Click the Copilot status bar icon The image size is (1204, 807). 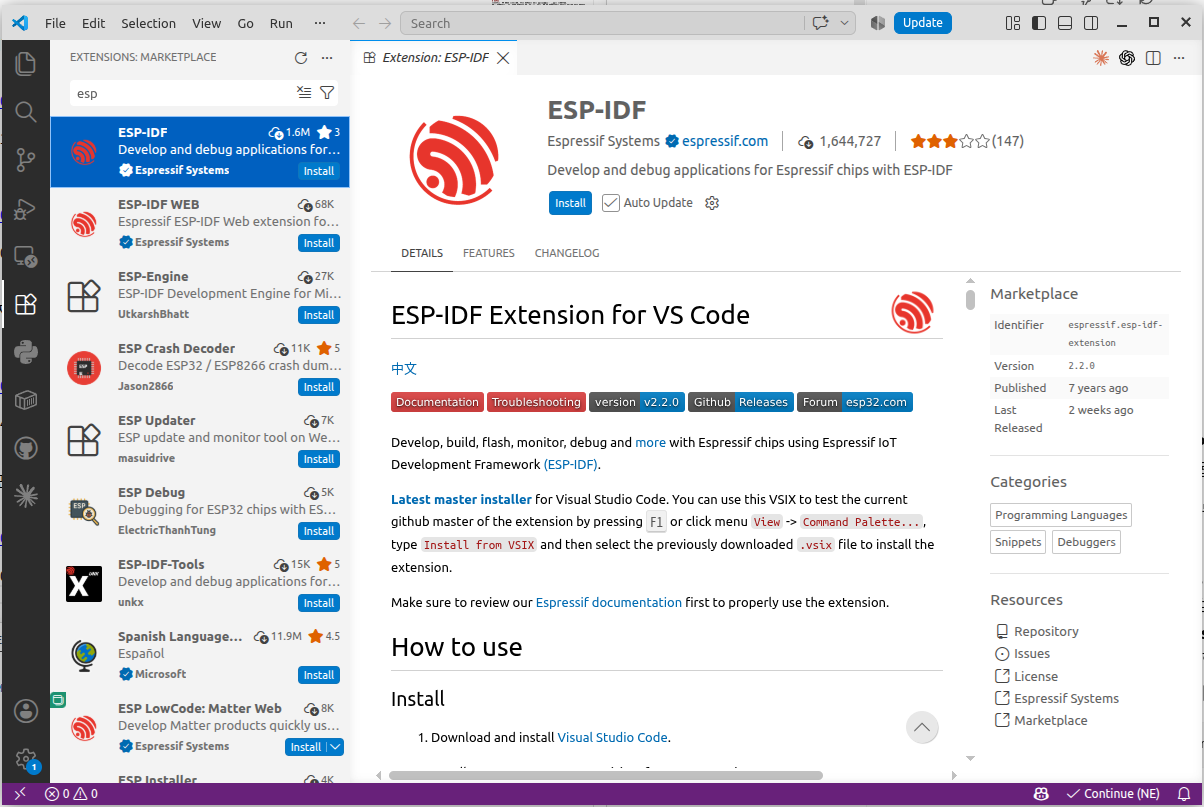[1041, 794]
